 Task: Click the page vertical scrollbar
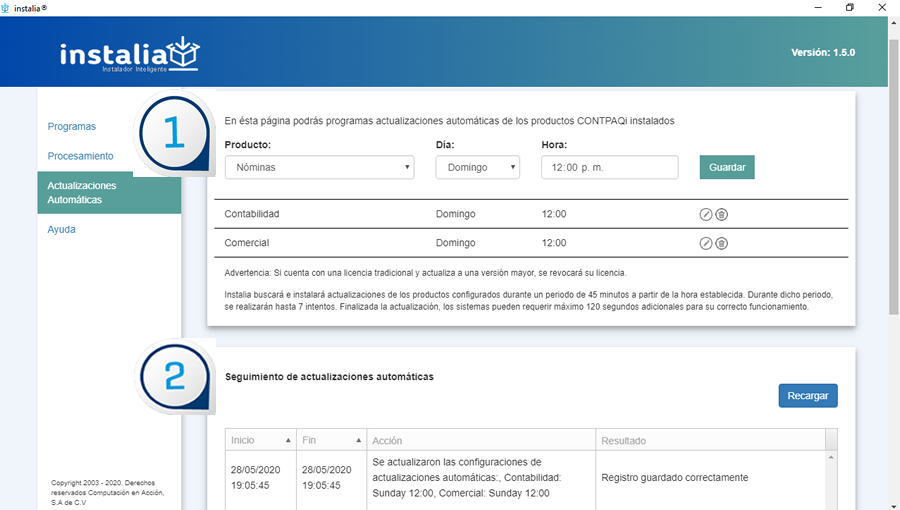(x=893, y=200)
